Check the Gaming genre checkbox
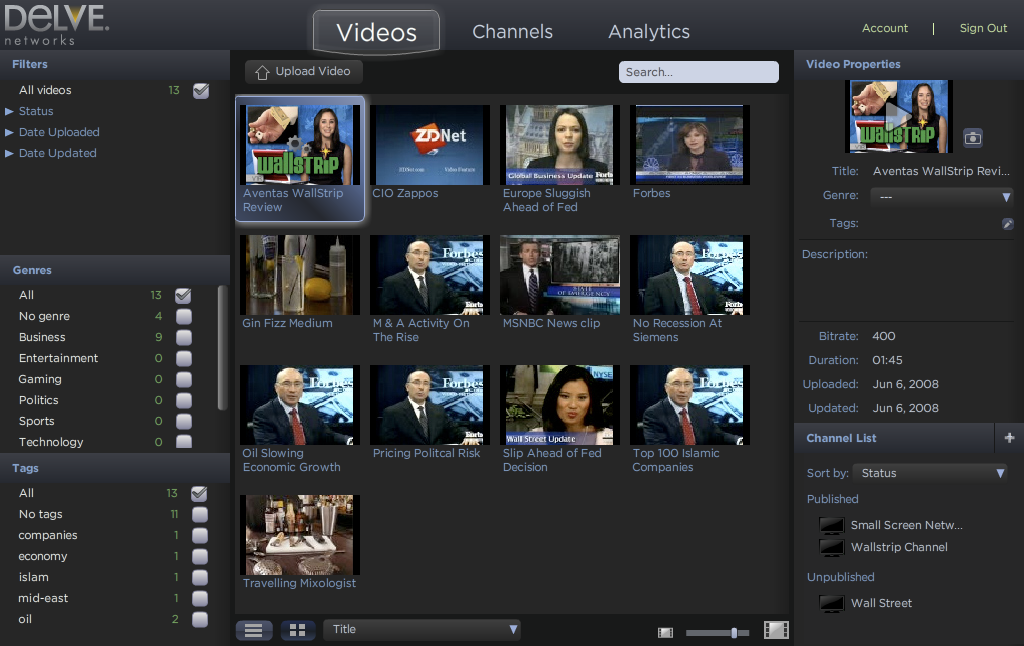The image size is (1024, 646). (x=184, y=380)
